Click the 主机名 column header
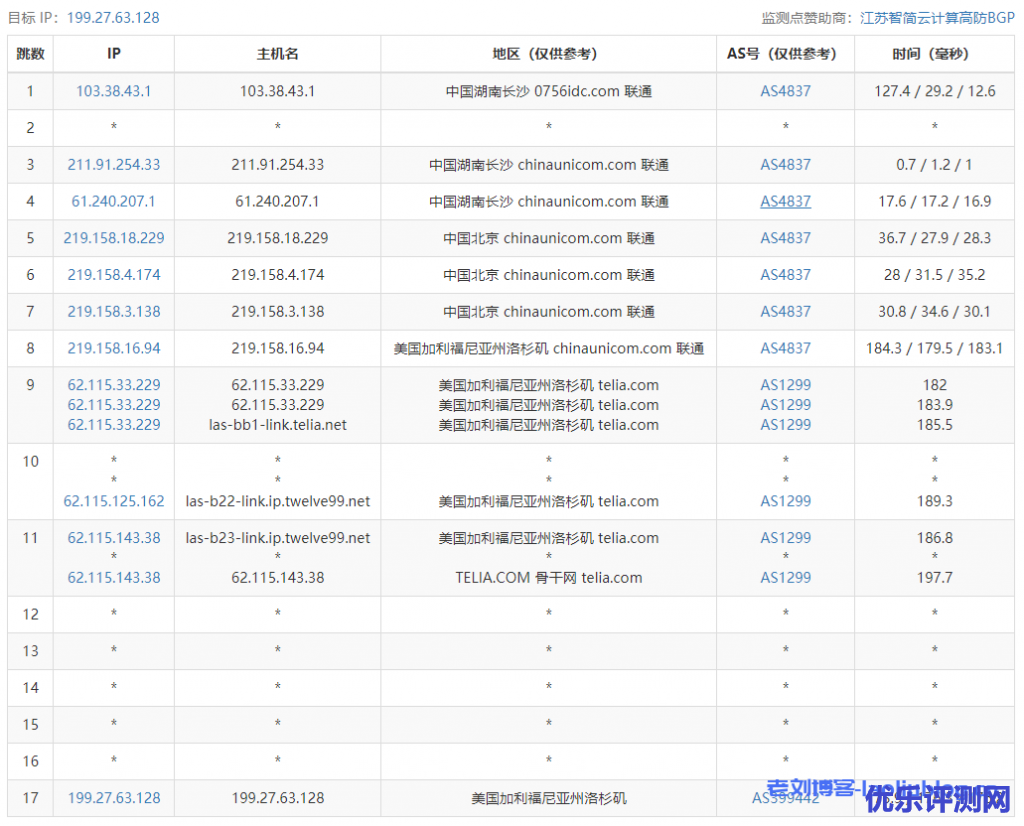The image size is (1024, 826). 277,54
